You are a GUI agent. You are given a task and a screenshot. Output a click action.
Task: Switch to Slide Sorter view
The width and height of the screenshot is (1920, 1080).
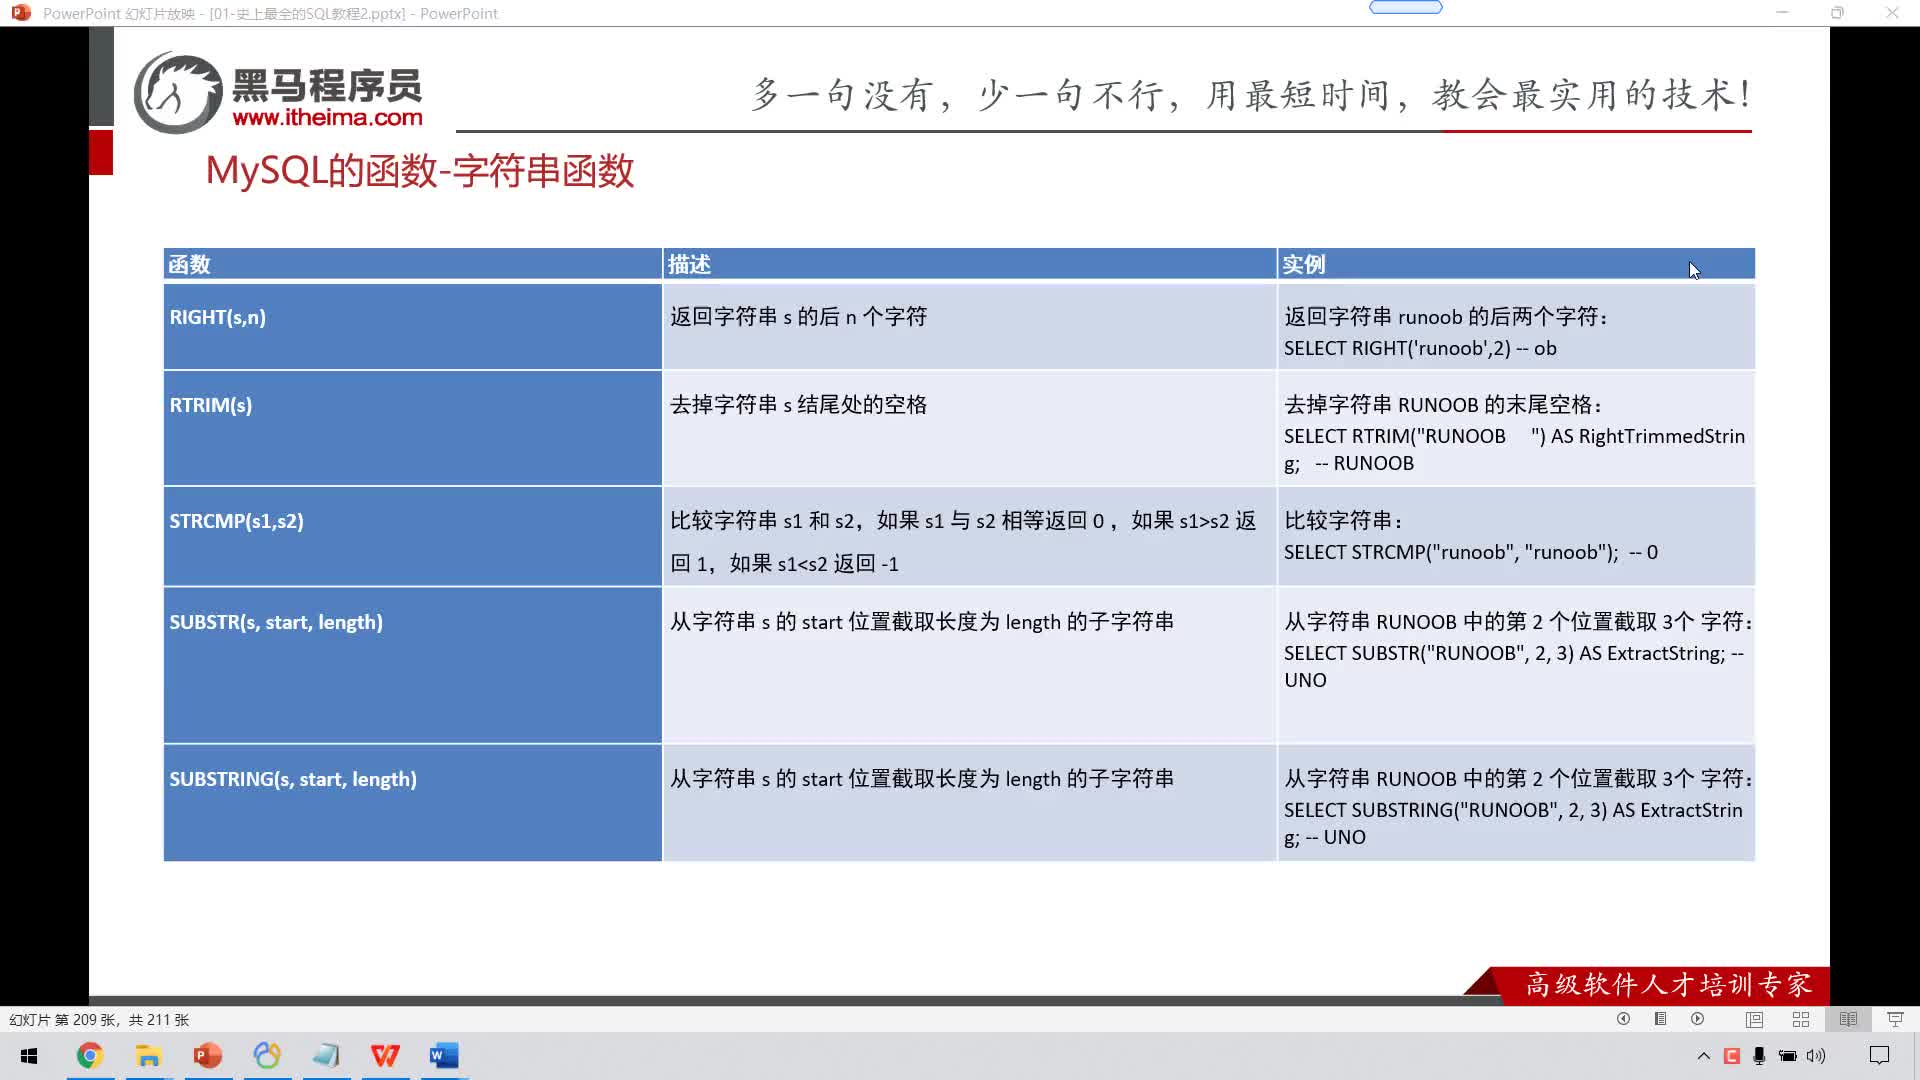point(1801,1019)
